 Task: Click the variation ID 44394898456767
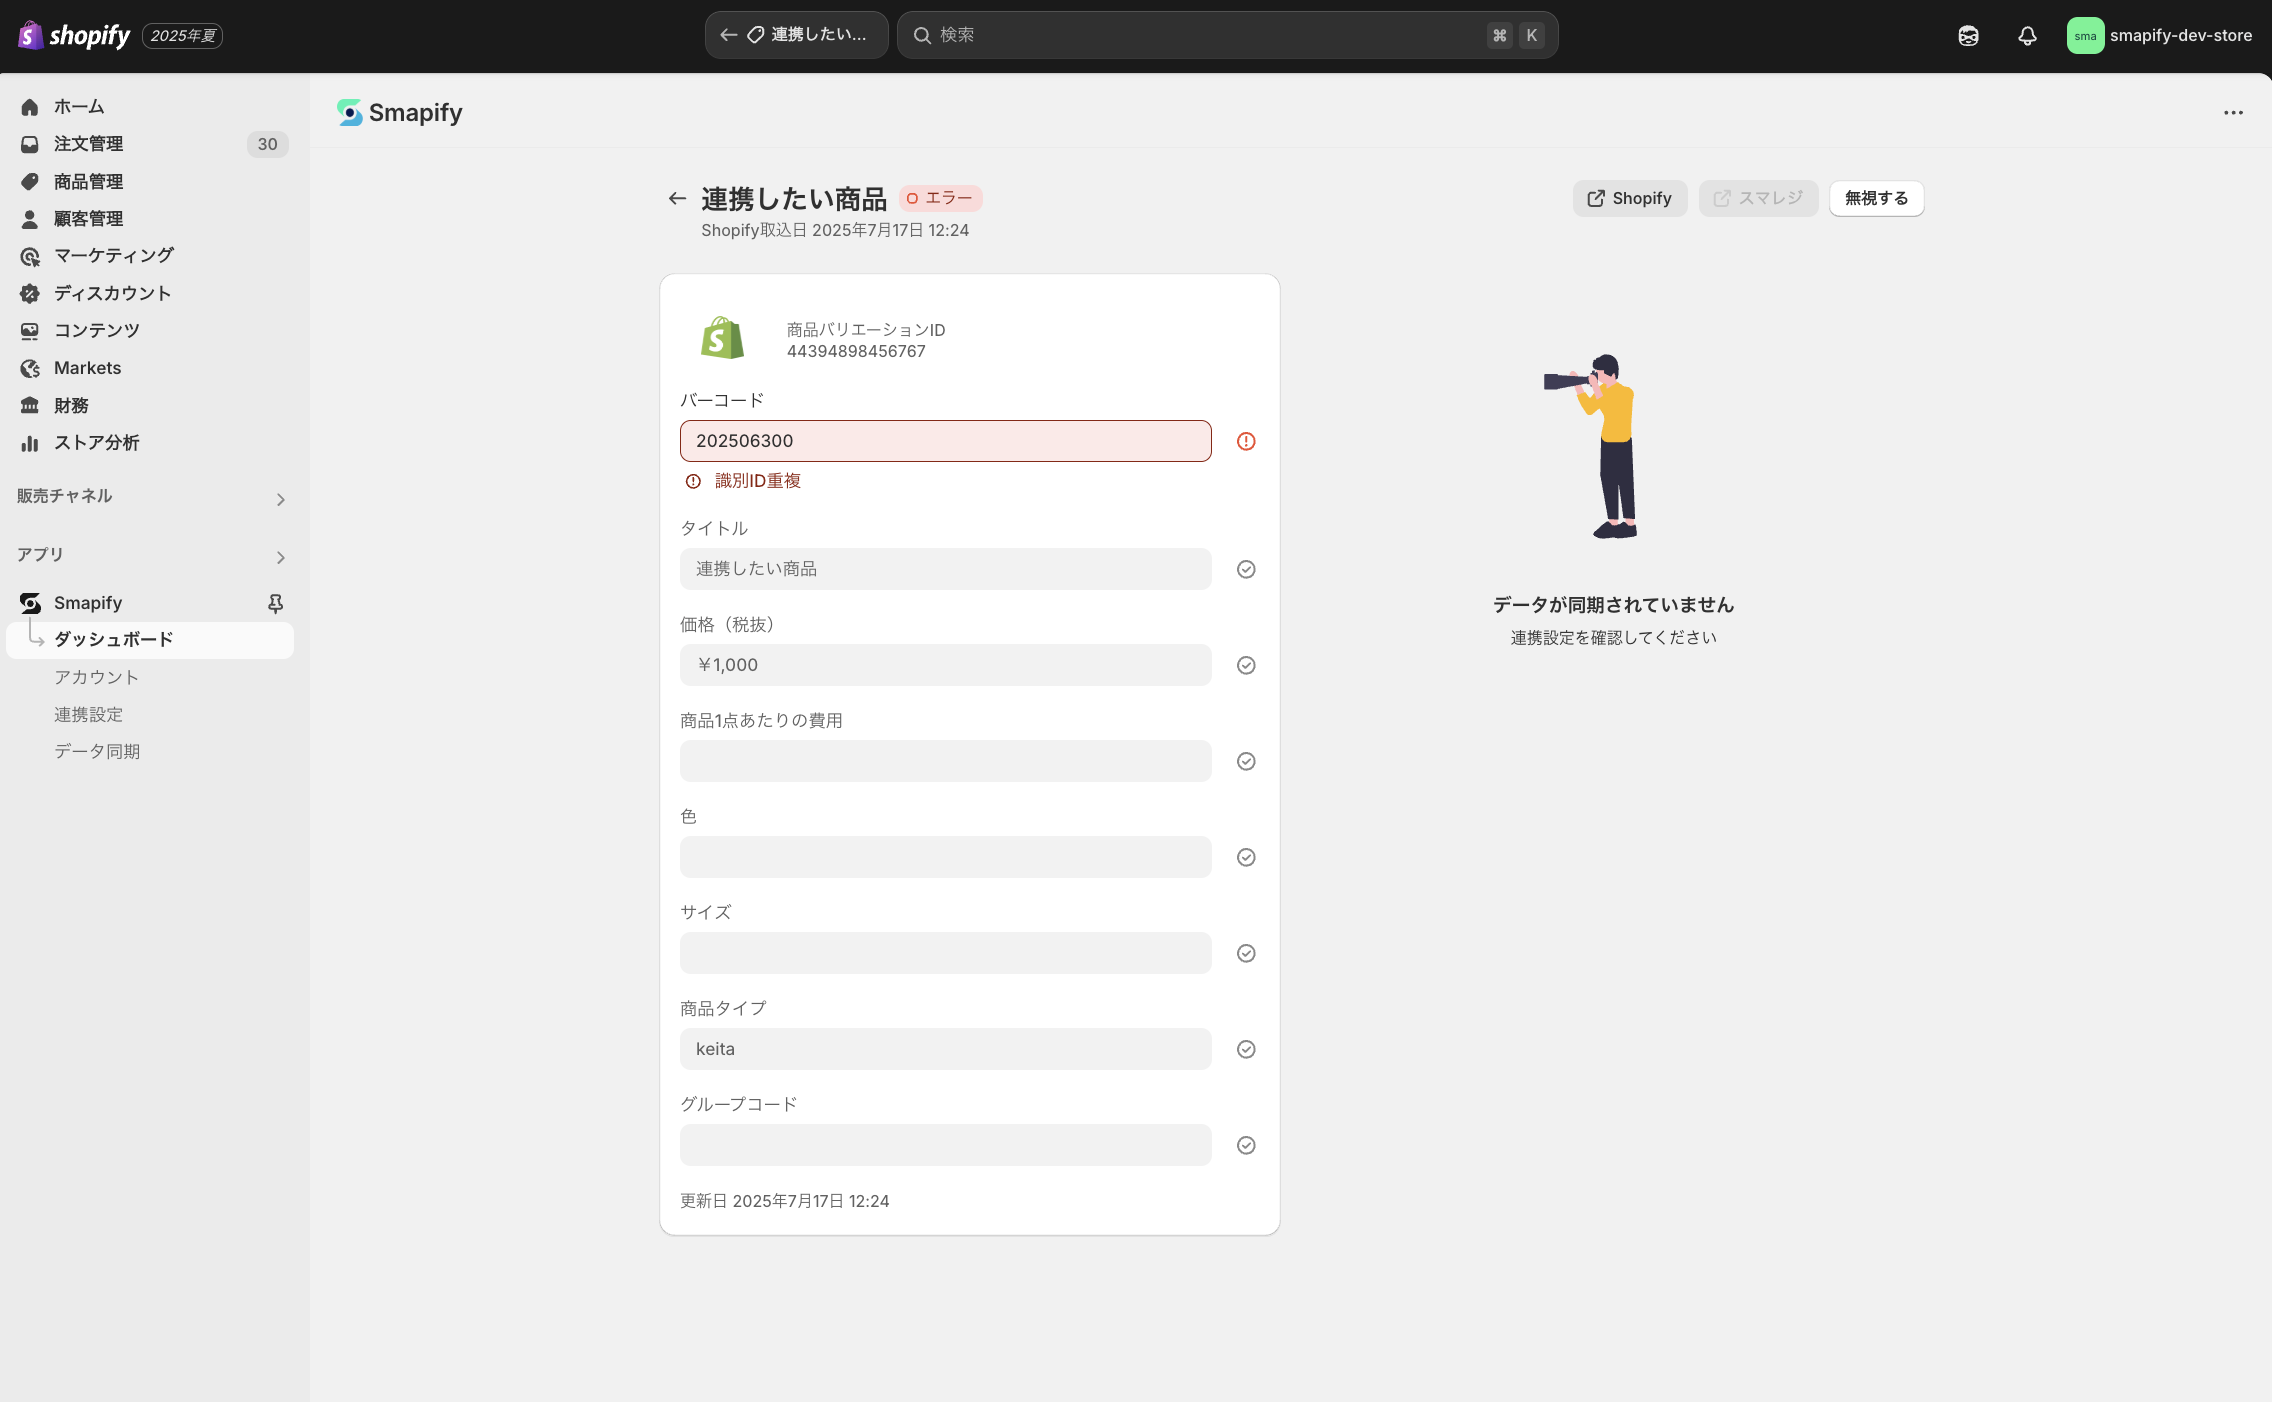tap(856, 352)
